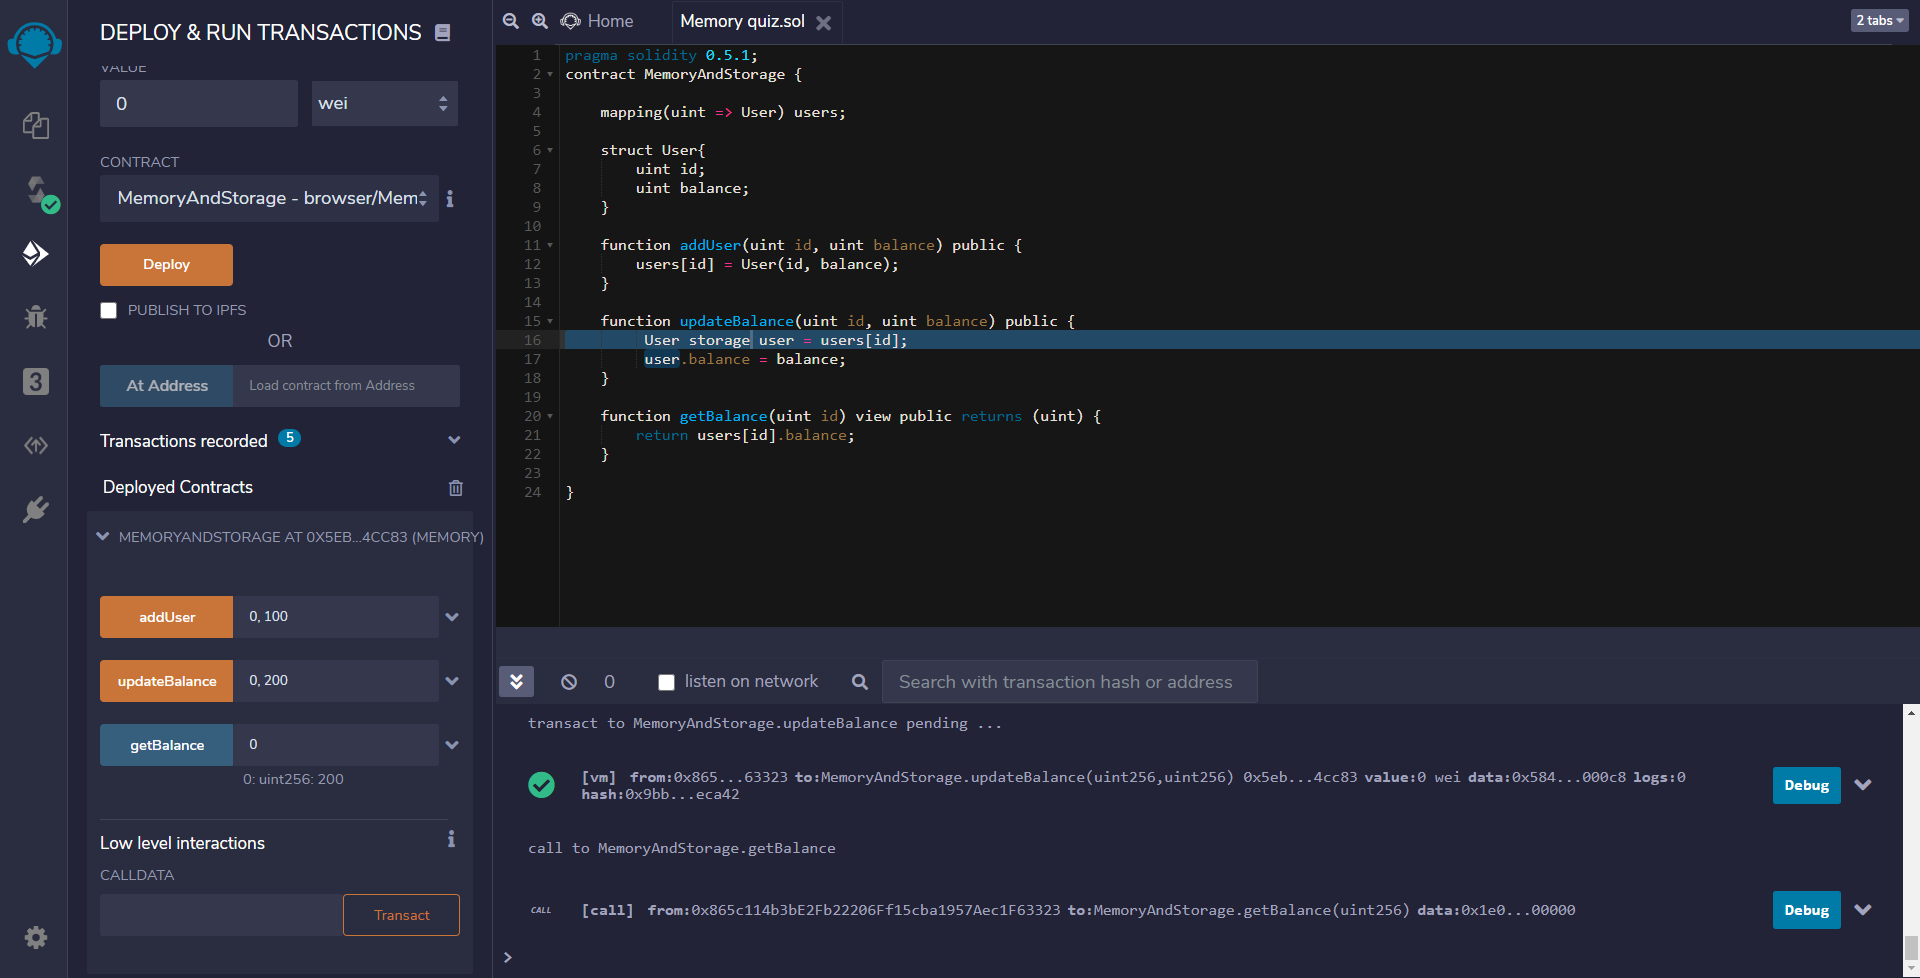Switch to the Home tab
This screenshot has width=1920, height=978.
pos(598,21)
